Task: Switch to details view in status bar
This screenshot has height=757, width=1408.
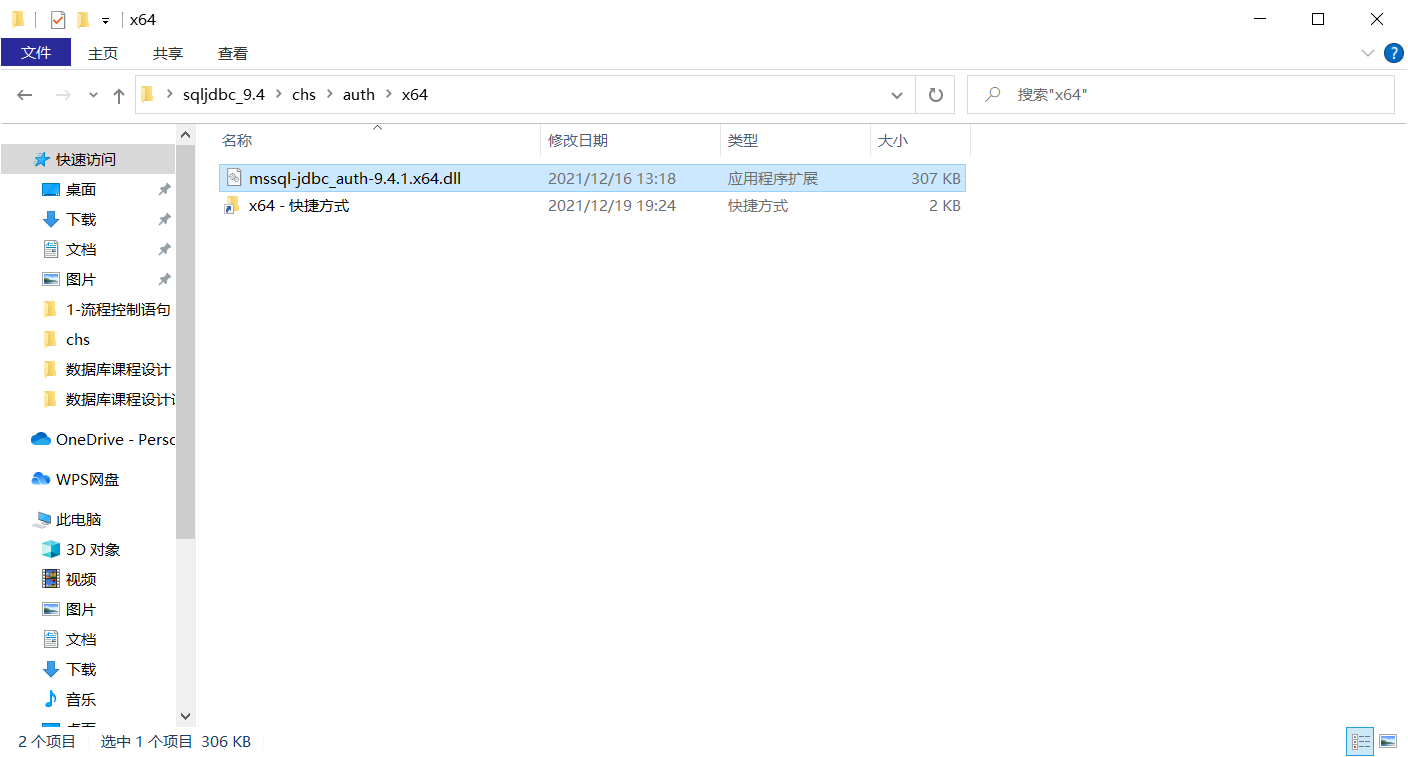Action: pos(1361,741)
